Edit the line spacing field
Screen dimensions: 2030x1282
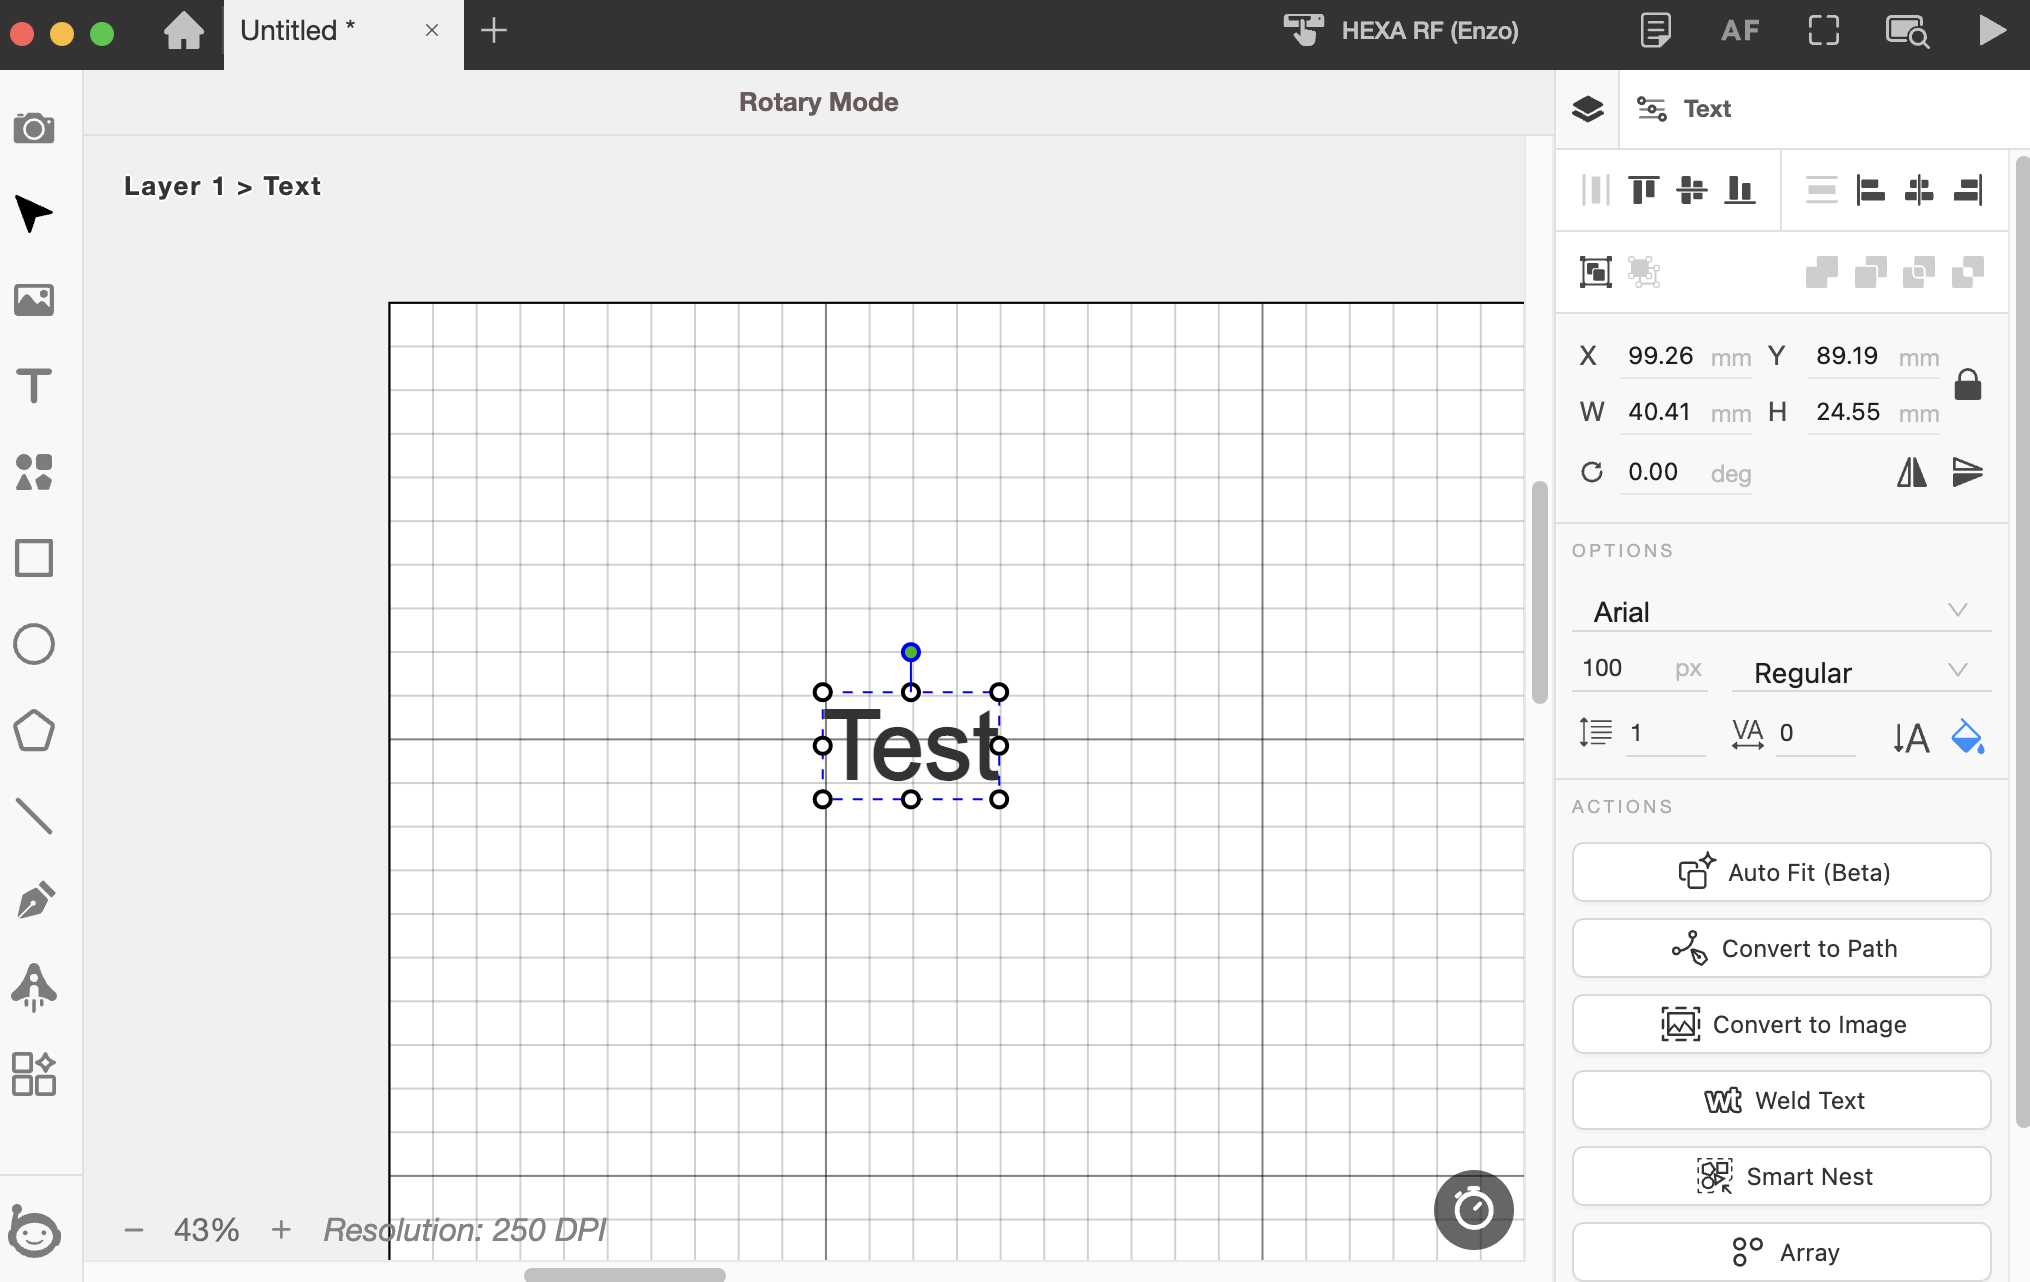click(1665, 733)
